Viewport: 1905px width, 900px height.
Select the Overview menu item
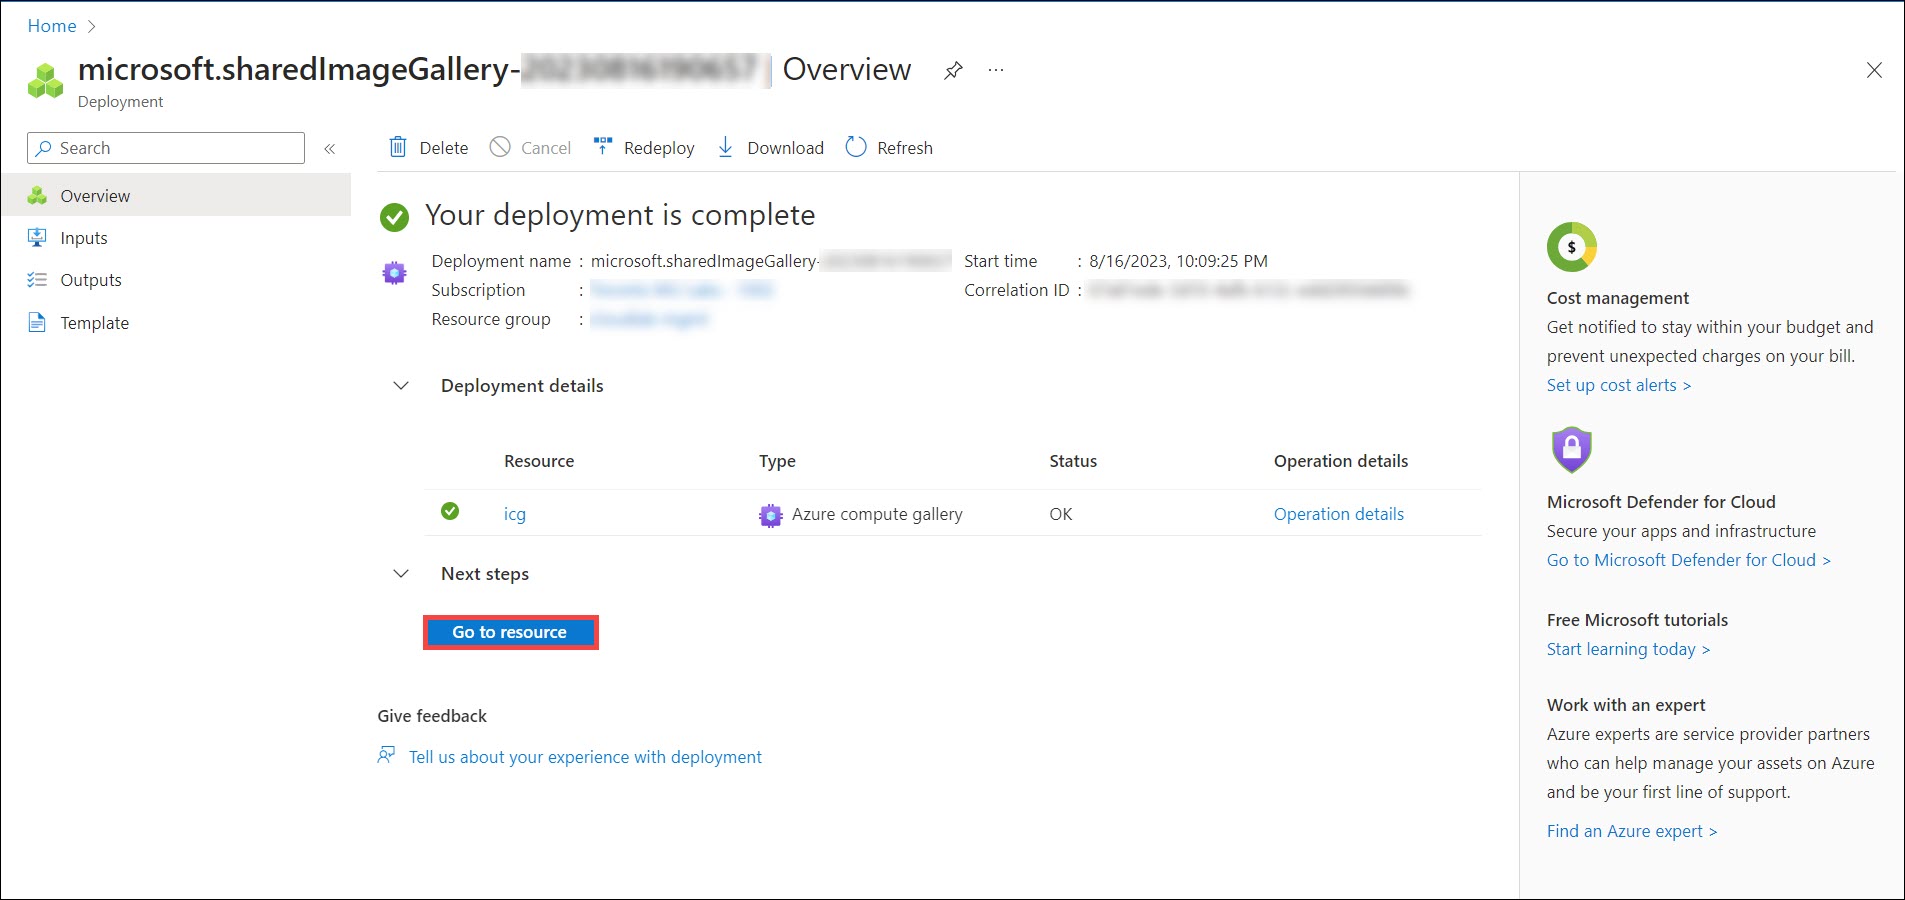click(x=176, y=195)
